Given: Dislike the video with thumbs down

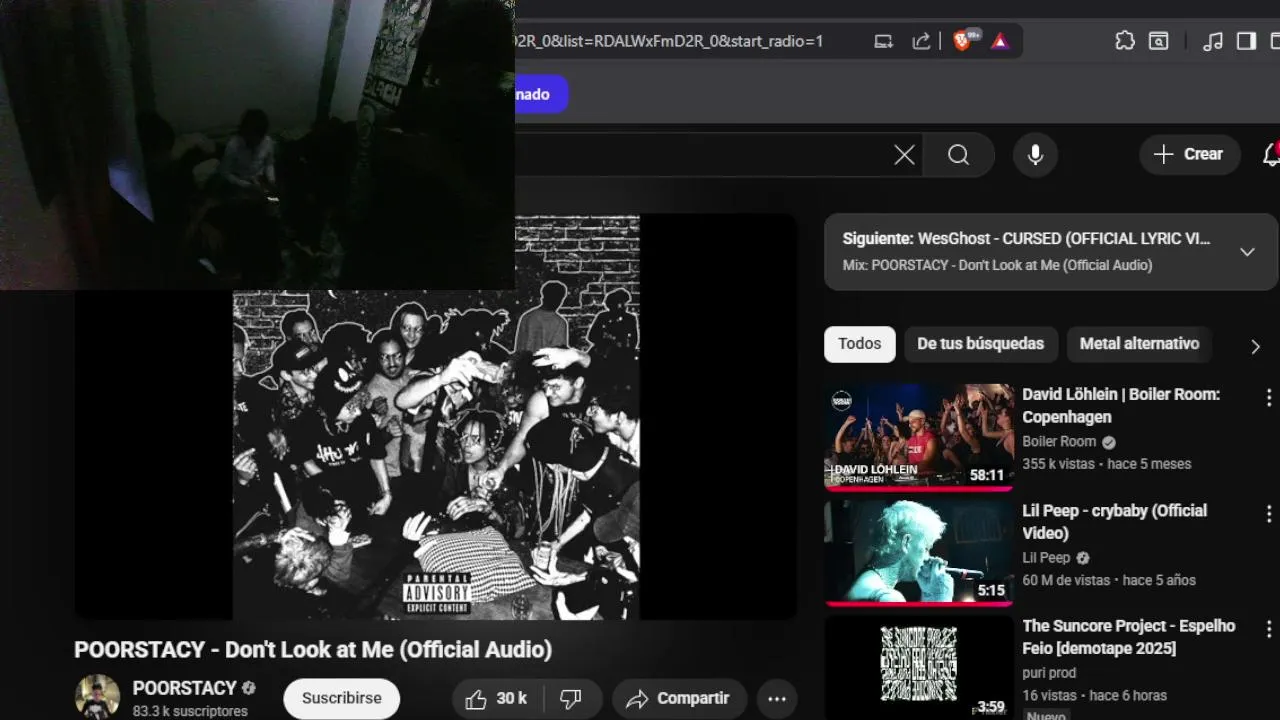Looking at the screenshot, I should coord(571,699).
